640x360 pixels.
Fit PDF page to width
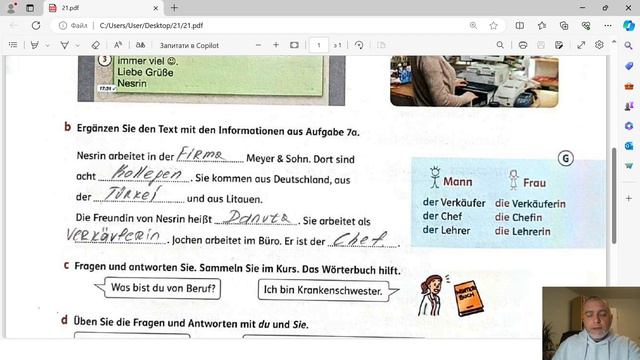[x=294, y=45]
